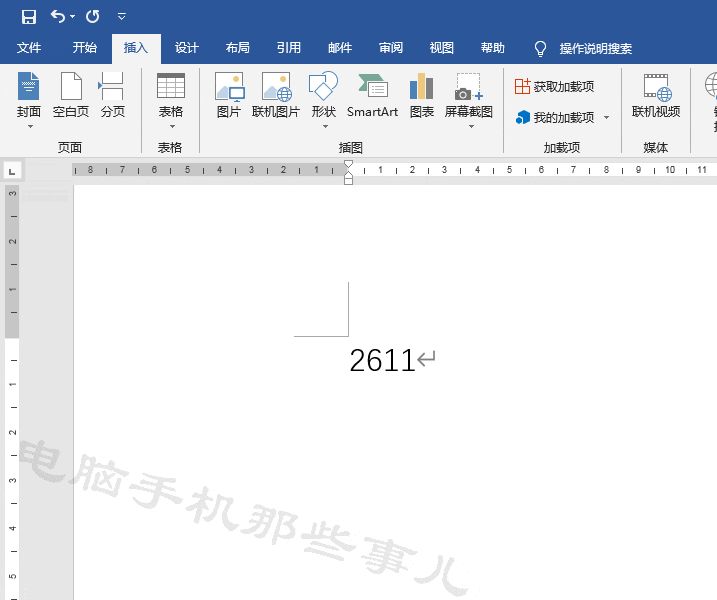Image resolution: width=717 pixels, height=600 pixels.
Task: Insert online video with 联机视频
Action: pyautogui.click(x=656, y=95)
